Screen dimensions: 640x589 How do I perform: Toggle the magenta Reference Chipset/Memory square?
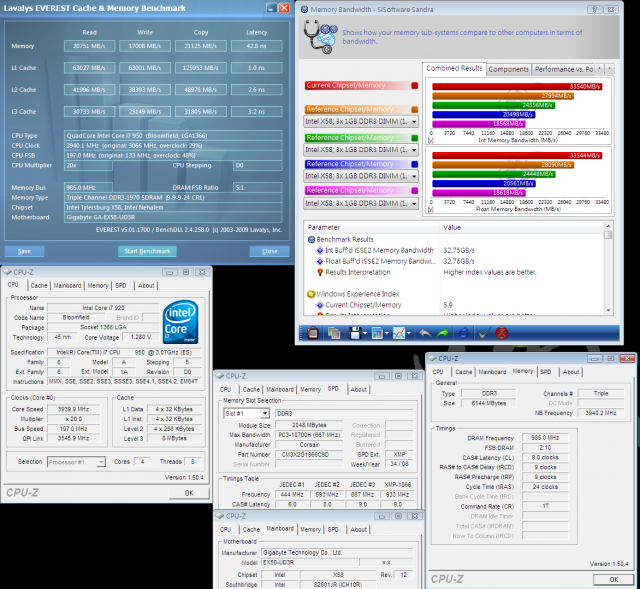pos(415,190)
